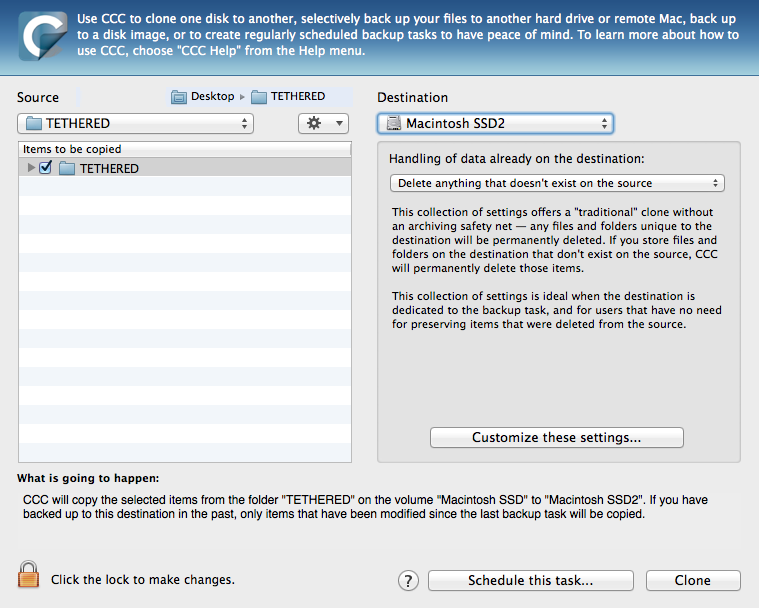Expand the TETHERED folder disclosure triangle
This screenshot has width=759, height=608.
coord(31,168)
